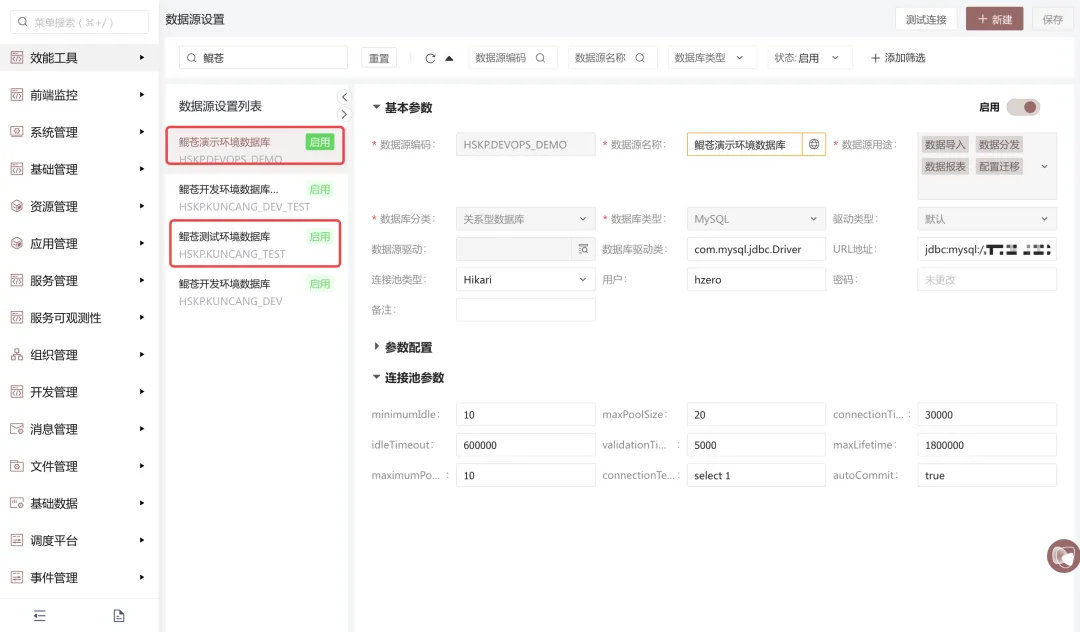Open the document icon at sidebar bottom
The height and width of the screenshot is (632, 1080).
pyautogui.click(x=118, y=615)
